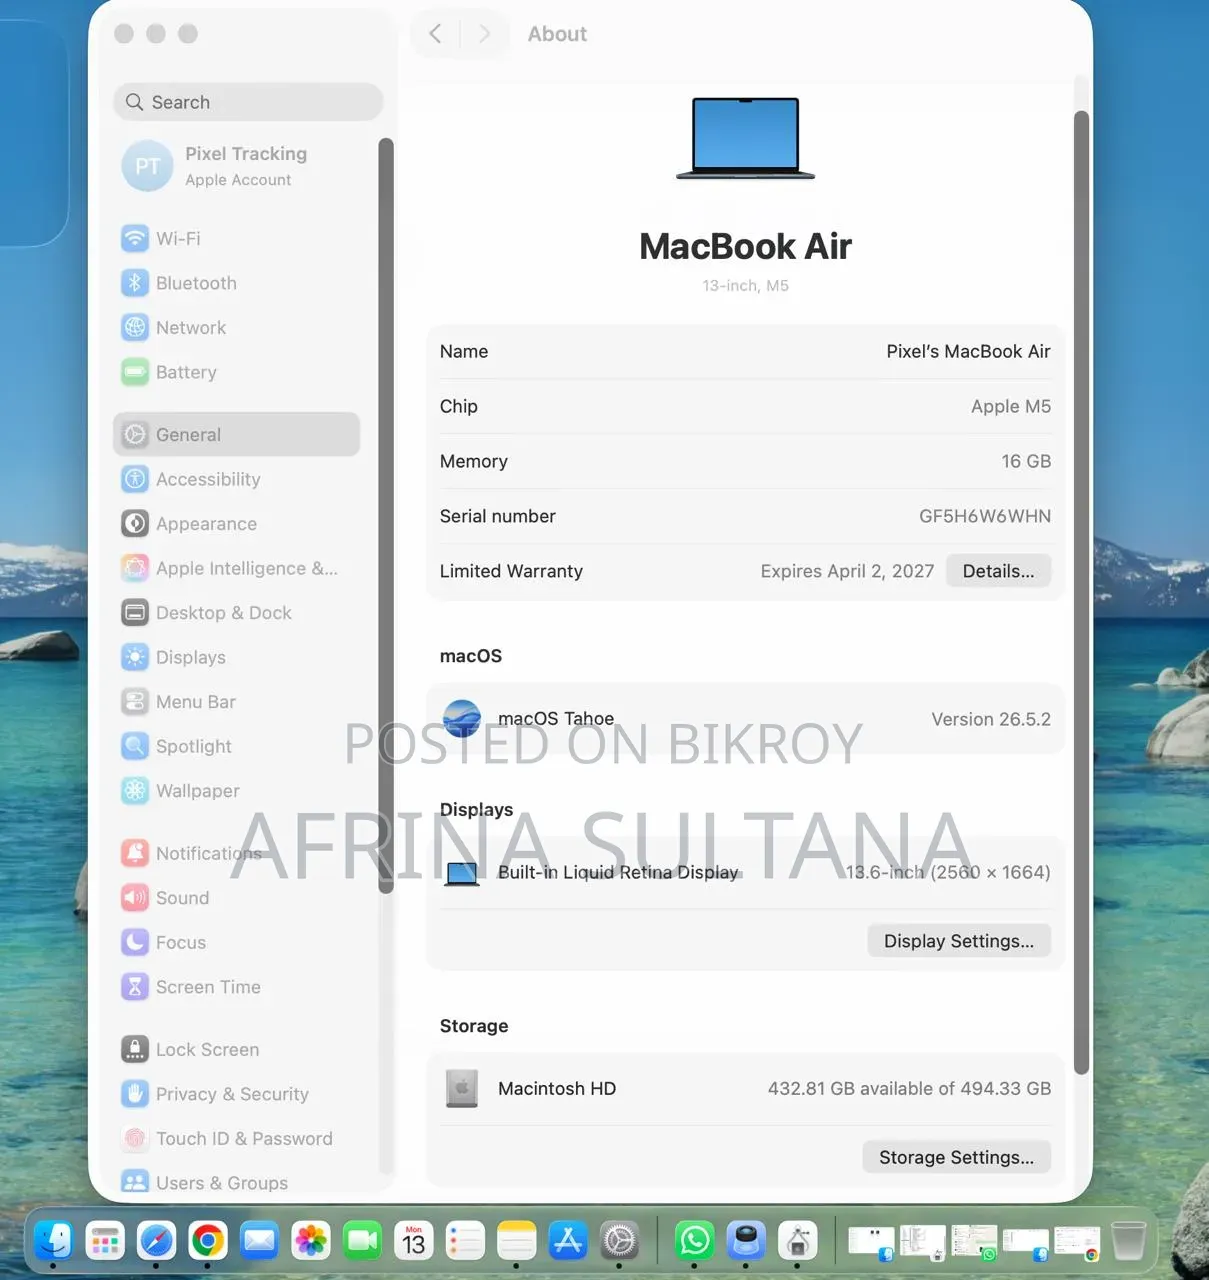Open Screen Time settings
This screenshot has width=1209, height=1280.
(236, 987)
